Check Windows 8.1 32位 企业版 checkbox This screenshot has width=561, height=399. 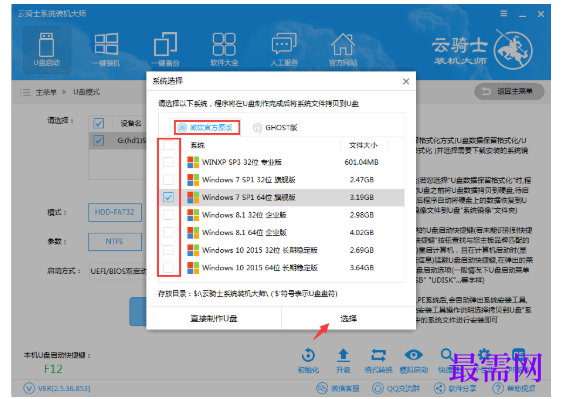click(168, 215)
